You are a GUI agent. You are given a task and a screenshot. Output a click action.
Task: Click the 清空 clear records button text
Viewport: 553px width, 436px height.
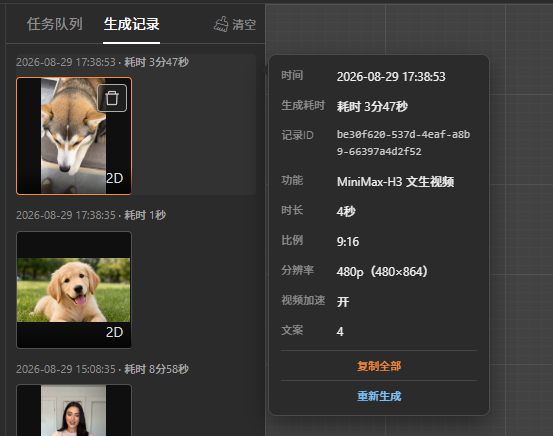(244, 25)
